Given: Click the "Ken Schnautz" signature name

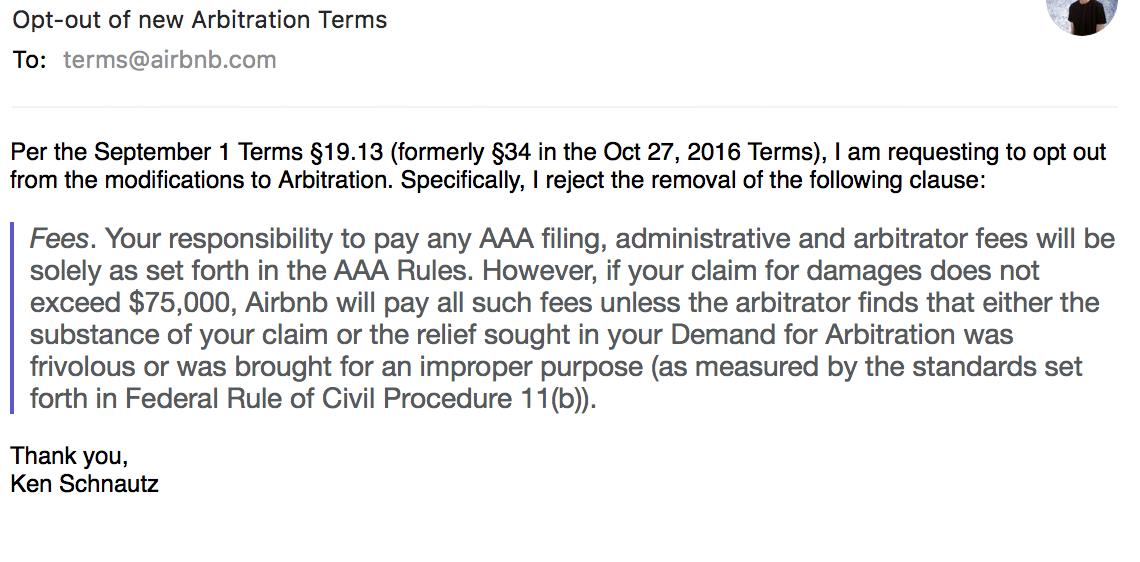Looking at the screenshot, I should point(84,485).
